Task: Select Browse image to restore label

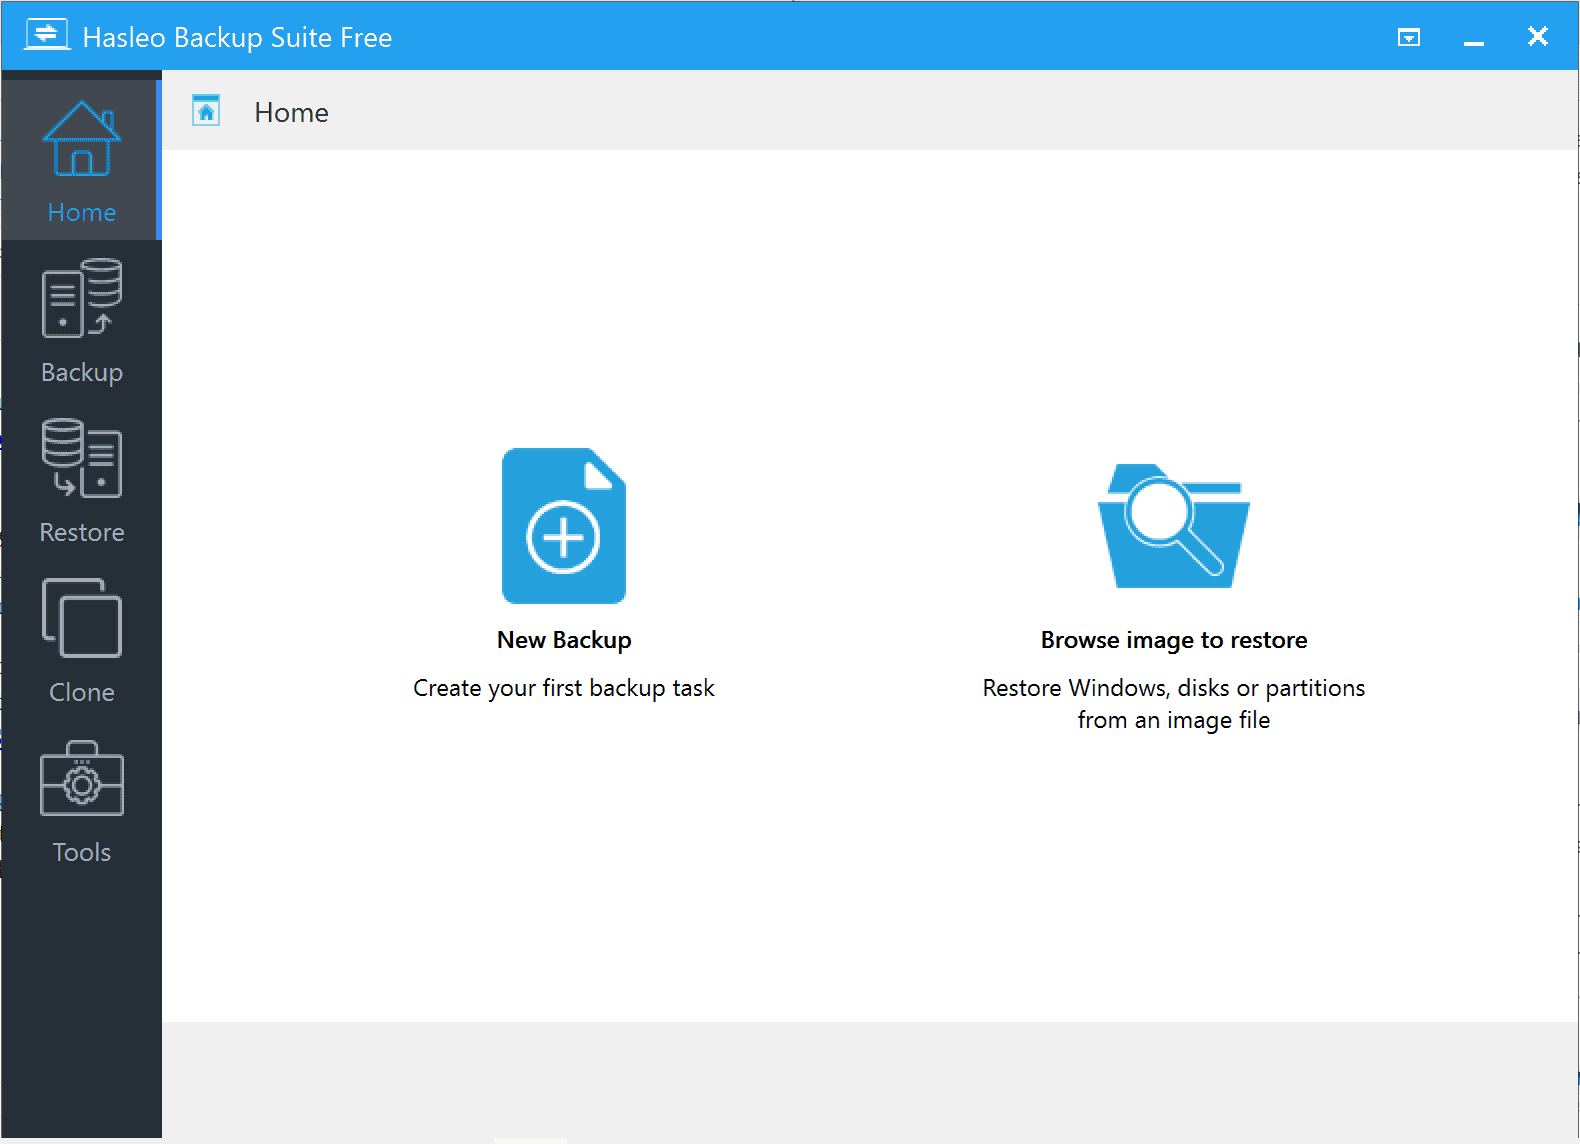Action: coord(1174,640)
